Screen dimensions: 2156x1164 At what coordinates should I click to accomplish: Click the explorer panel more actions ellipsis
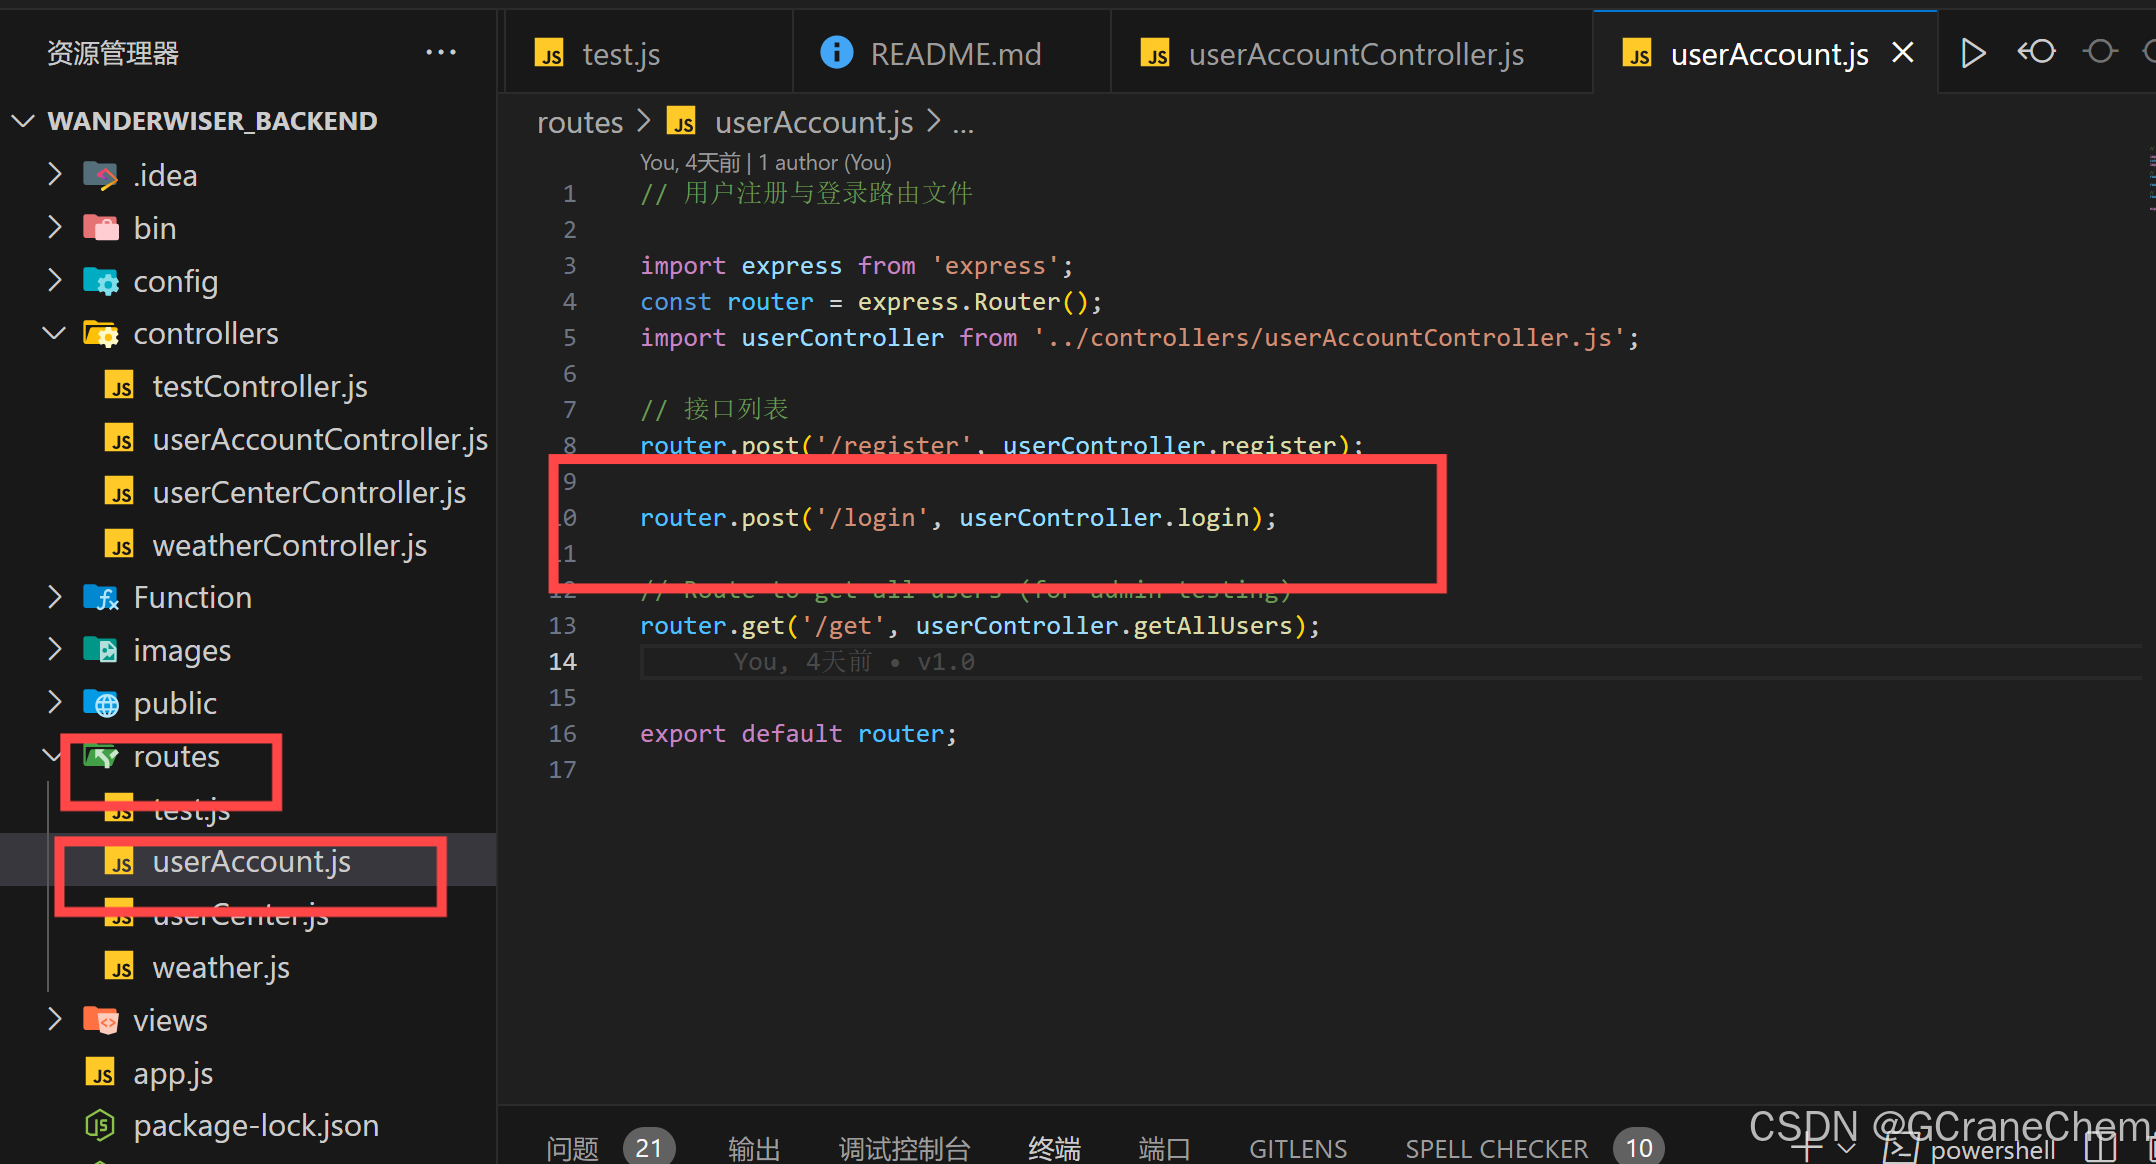pyautogui.click(x=440, y=53)
